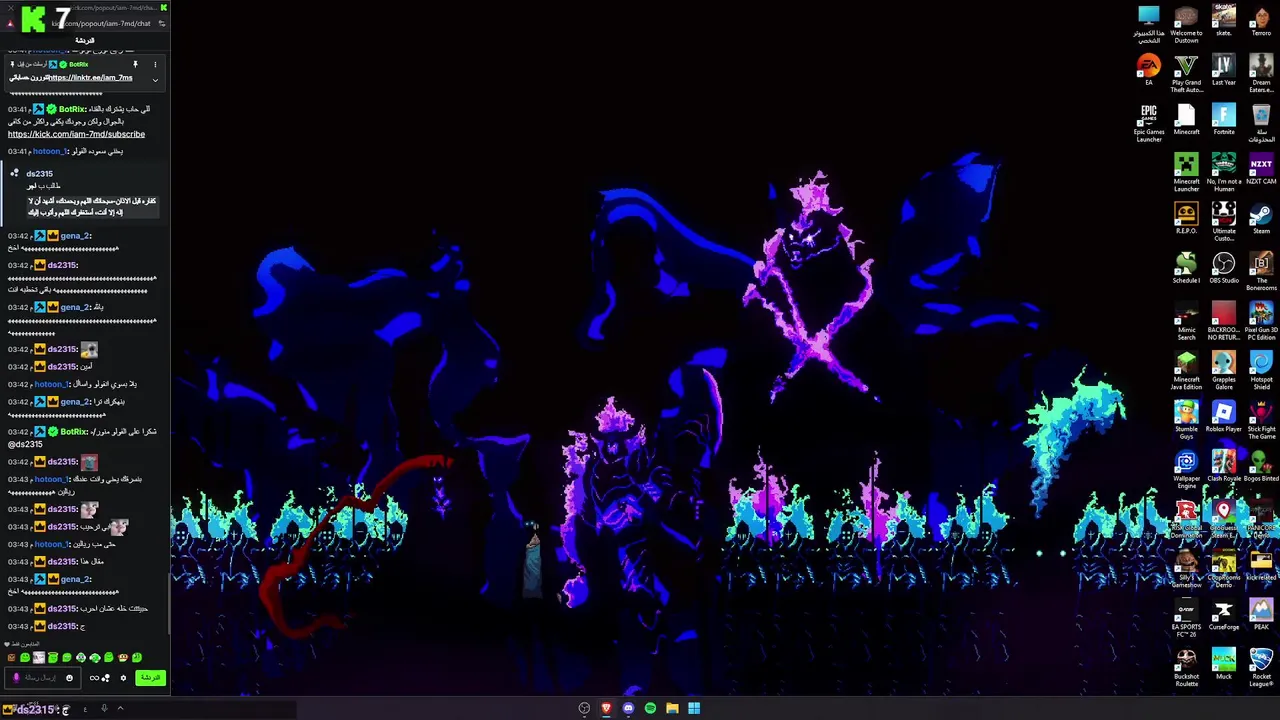The height and width of the screenshot is (720, 1280).
Task: Click the @ds2315 mention in BotRix message
Action: click(x=25, y=444)
